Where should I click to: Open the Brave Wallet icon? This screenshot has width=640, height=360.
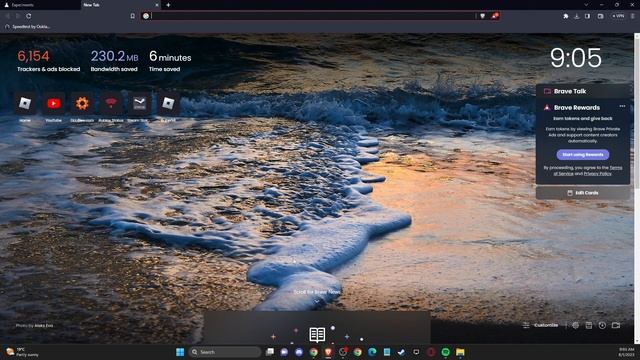[600, 16]
